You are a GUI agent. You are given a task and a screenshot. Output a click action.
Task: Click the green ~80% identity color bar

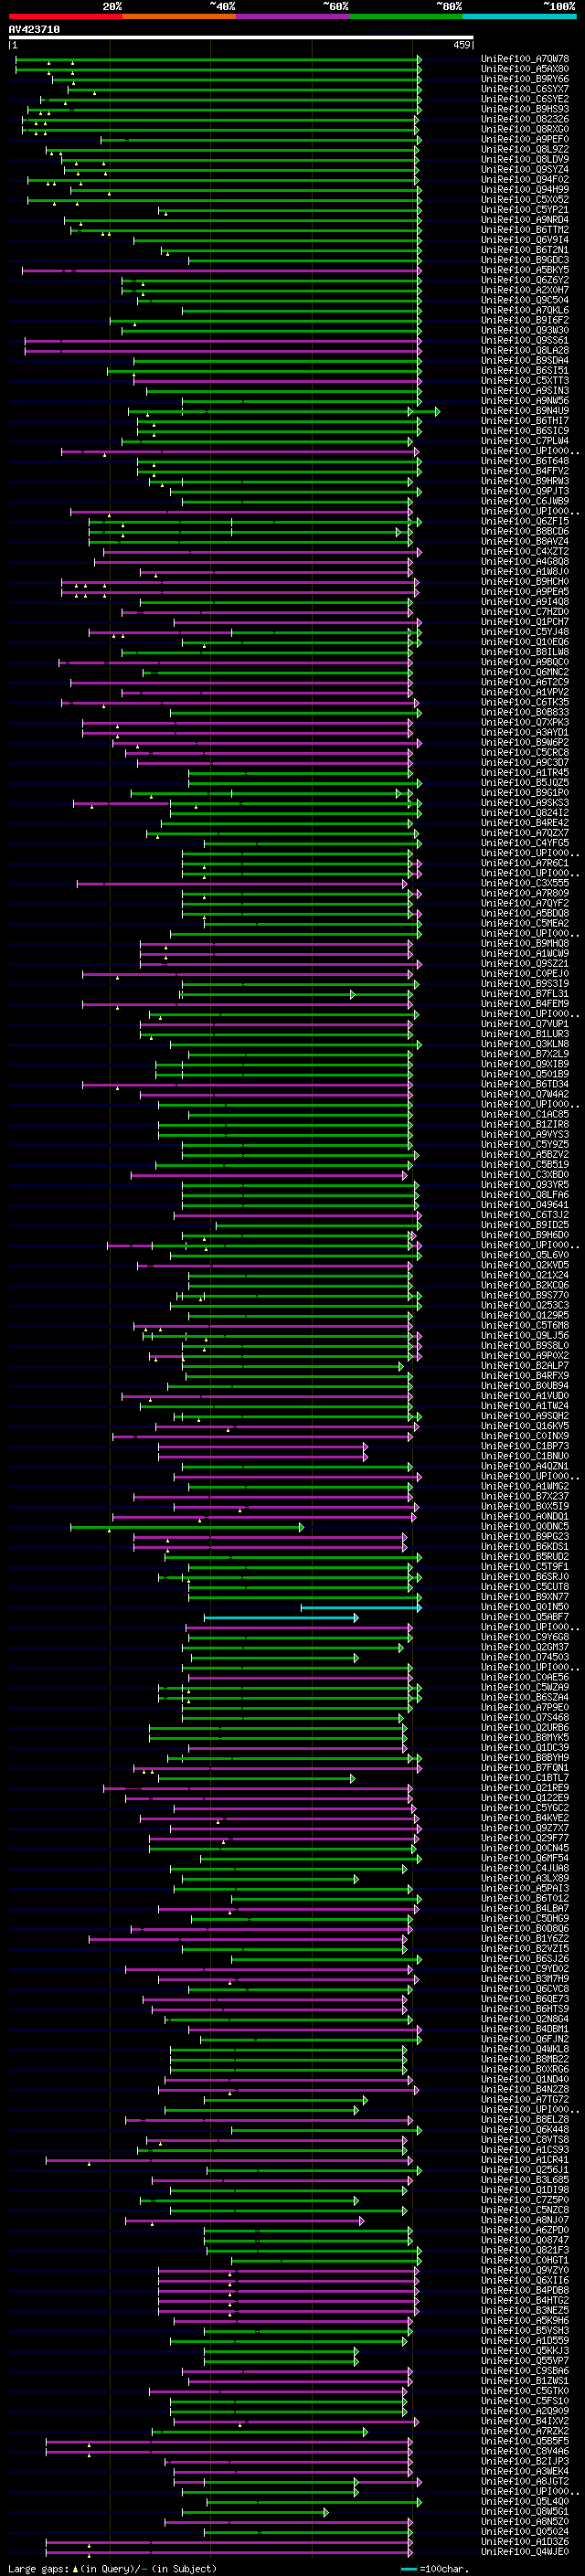406,16
